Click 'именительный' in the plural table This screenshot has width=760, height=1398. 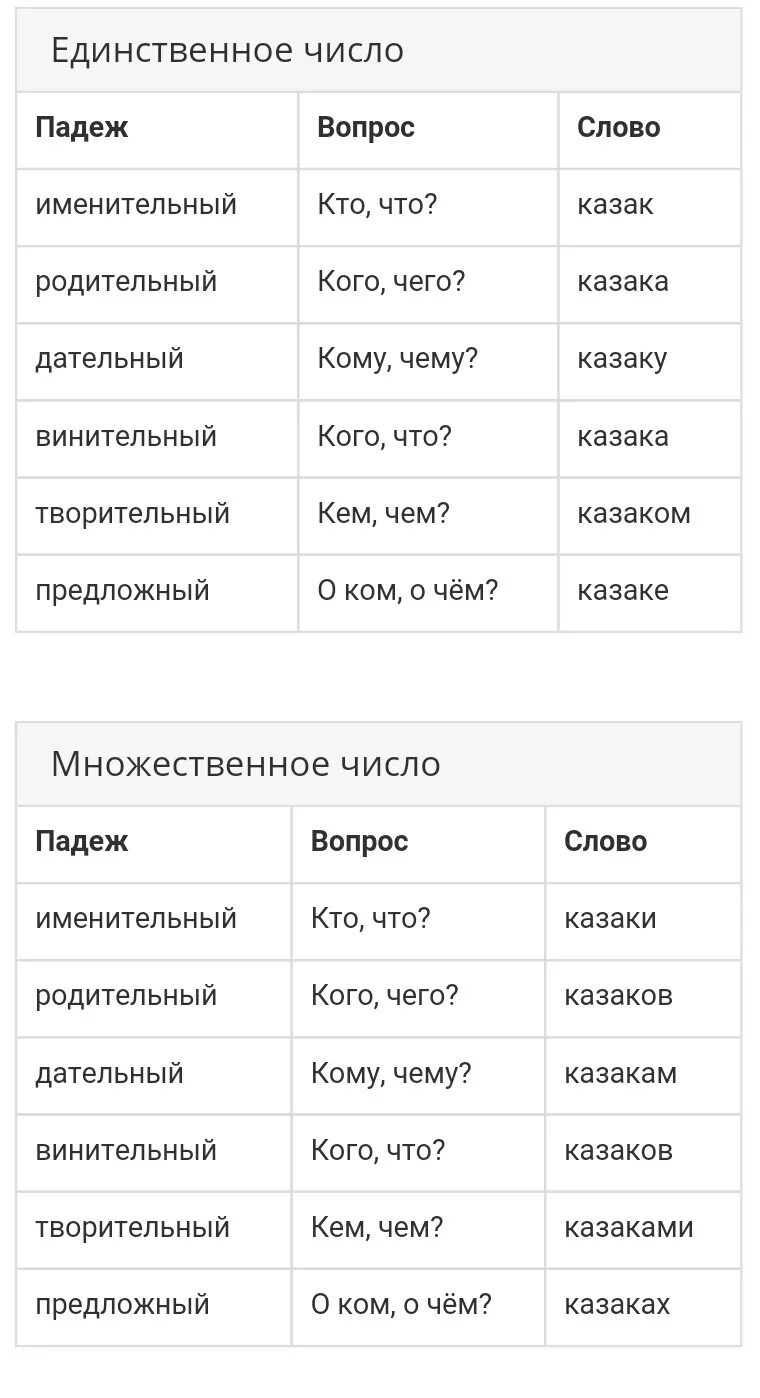click(x=136, y=919)
